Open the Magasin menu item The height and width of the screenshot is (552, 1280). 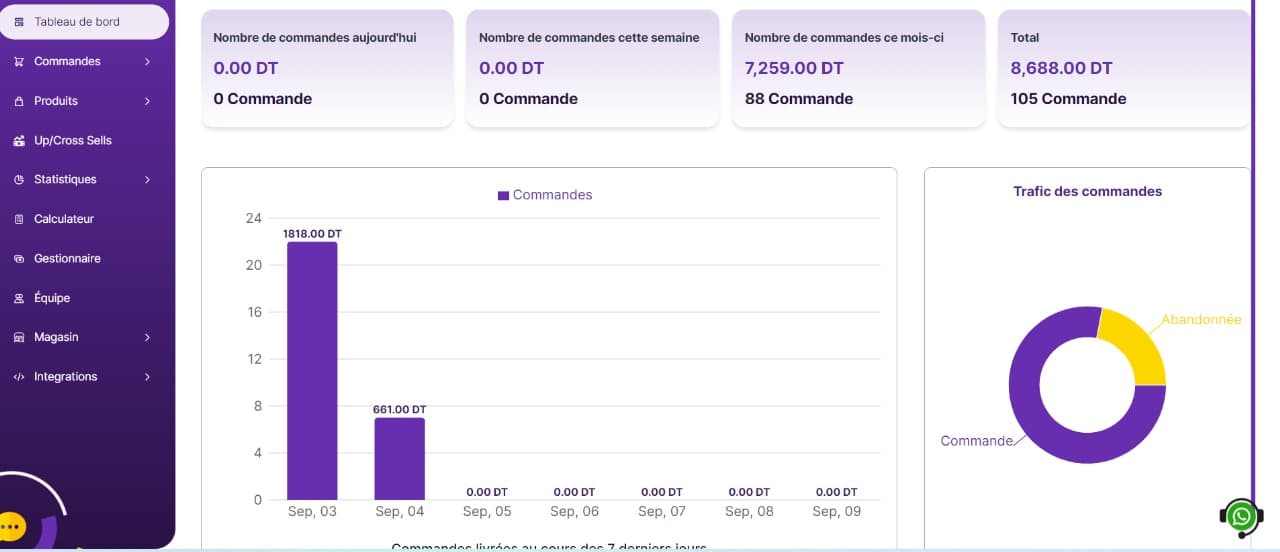[56, 338]
